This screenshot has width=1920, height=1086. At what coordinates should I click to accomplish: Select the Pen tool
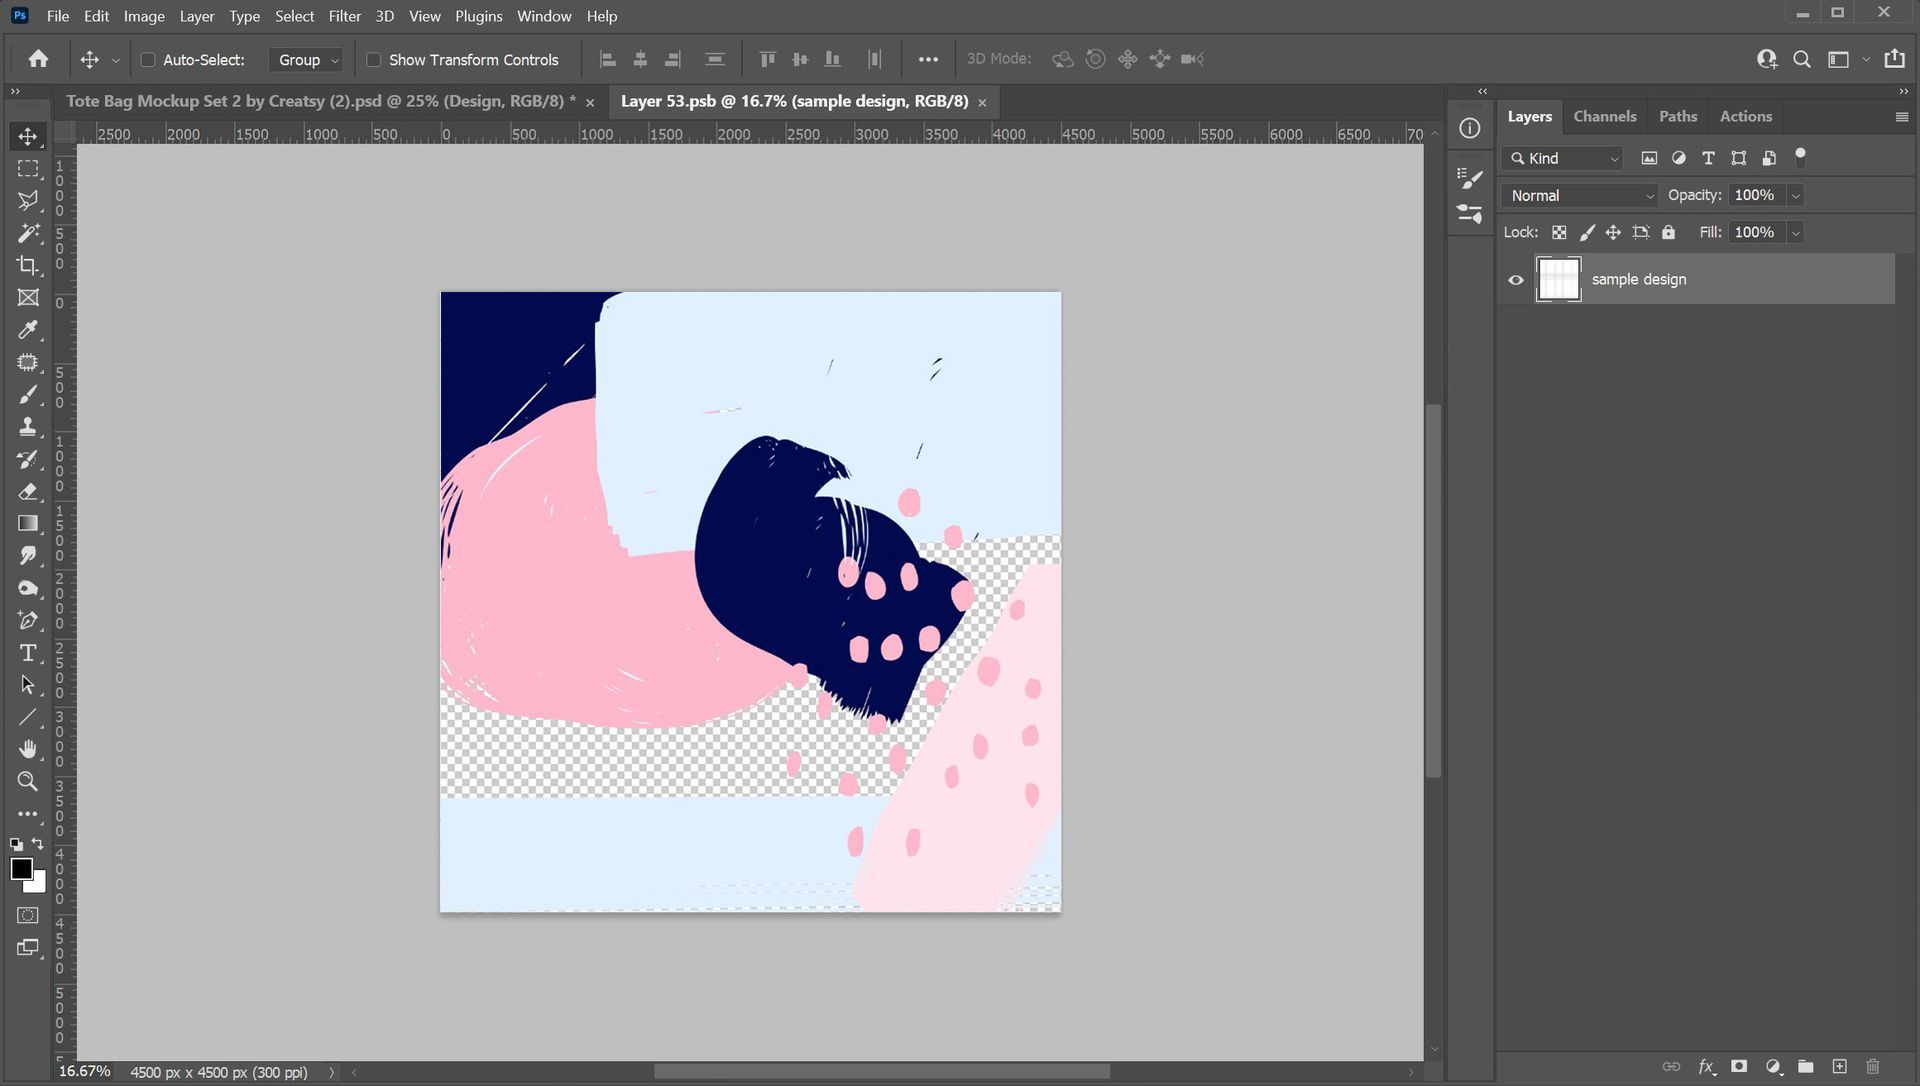pyautogui.click(x=28, y=620)
